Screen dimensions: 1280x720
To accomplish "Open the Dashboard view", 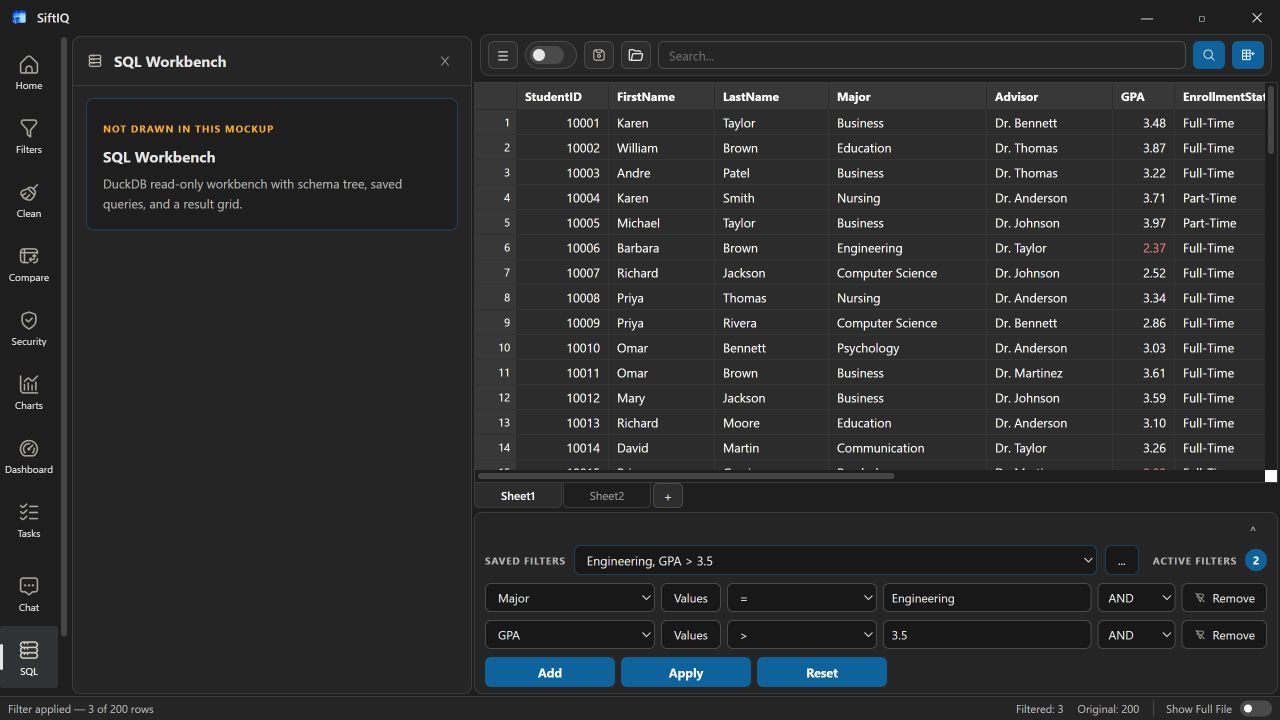I will coord(29,457).
